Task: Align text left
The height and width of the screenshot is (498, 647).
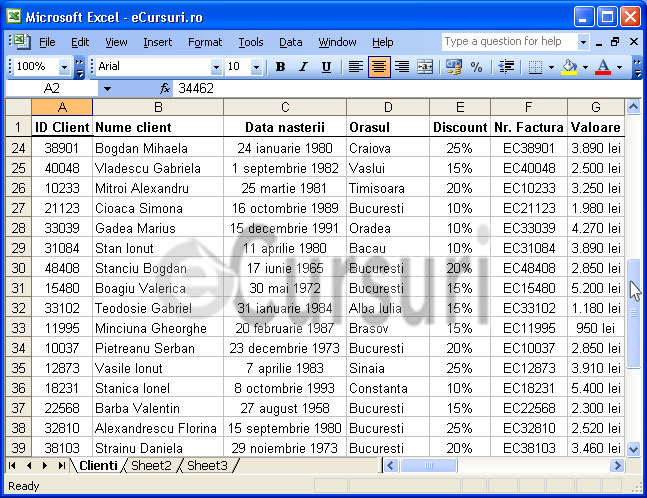Action: [356, 66]
